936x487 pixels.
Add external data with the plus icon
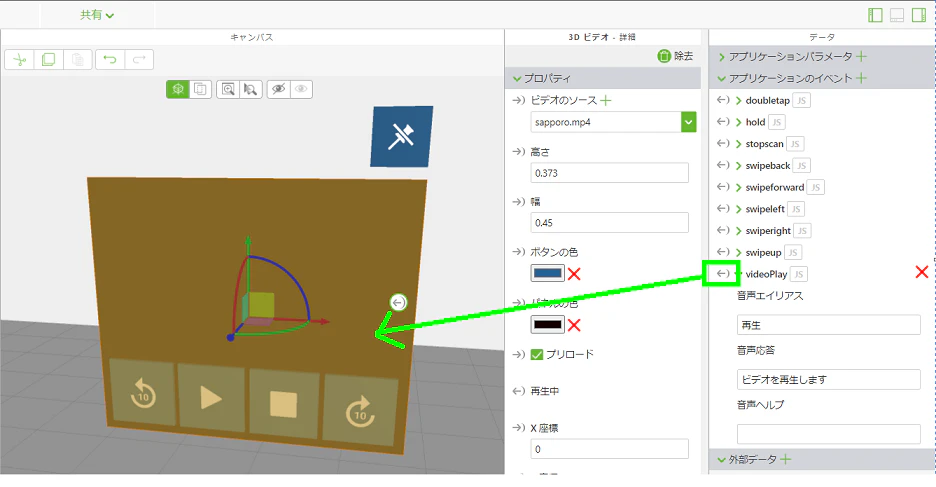click(x=786, y=459)
